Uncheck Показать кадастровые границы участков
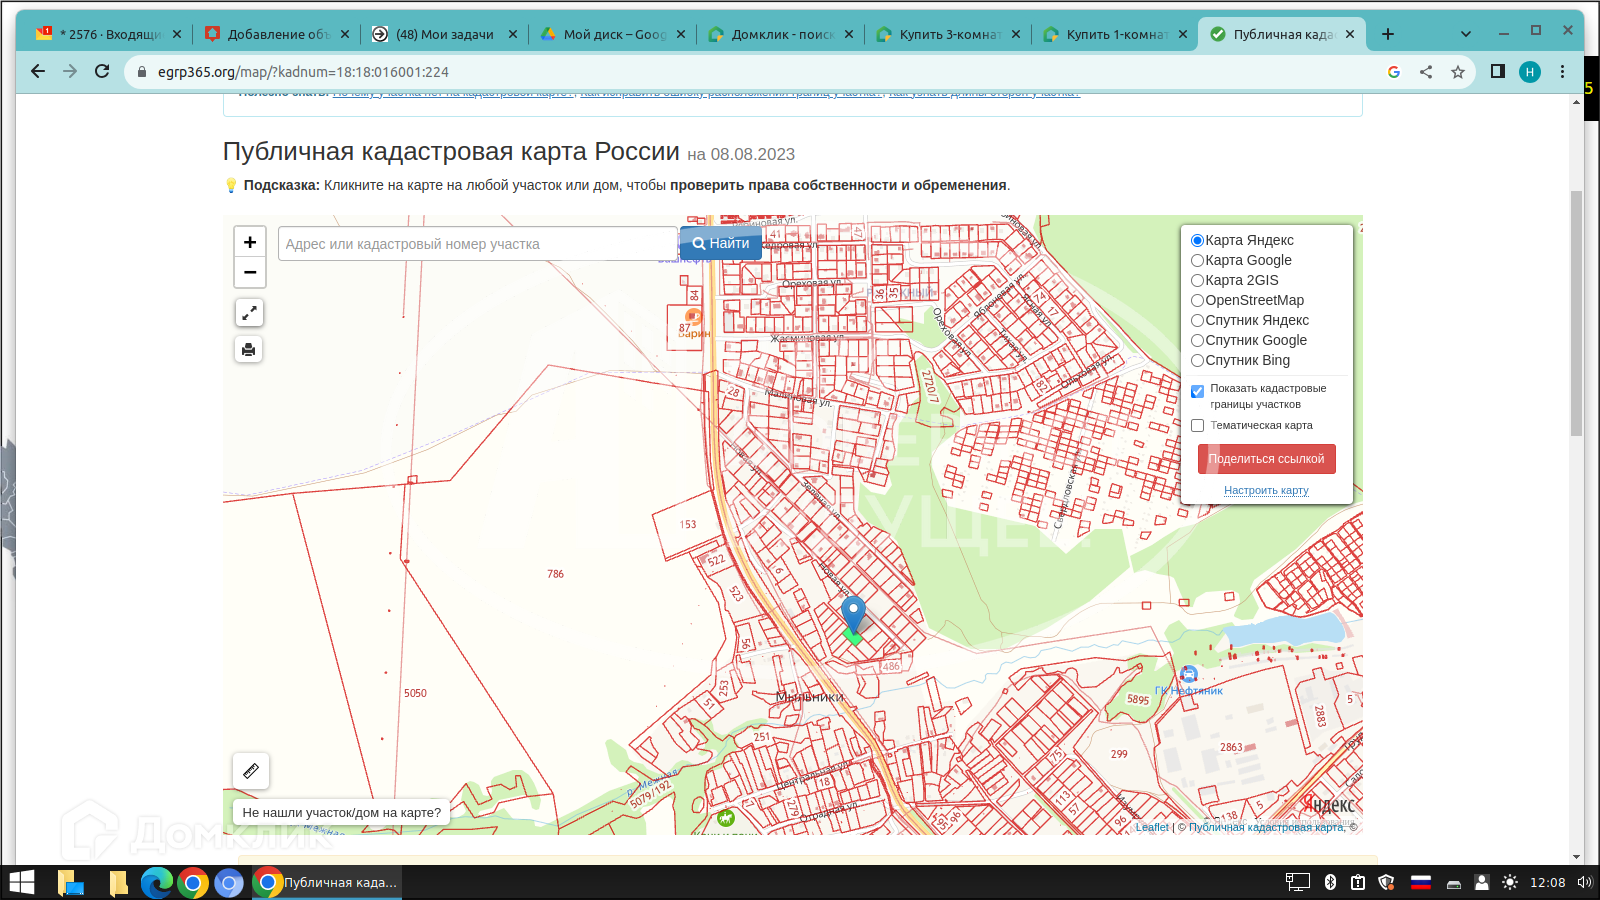Viewport: 1600px width, 900px height. pos(1197,391)
